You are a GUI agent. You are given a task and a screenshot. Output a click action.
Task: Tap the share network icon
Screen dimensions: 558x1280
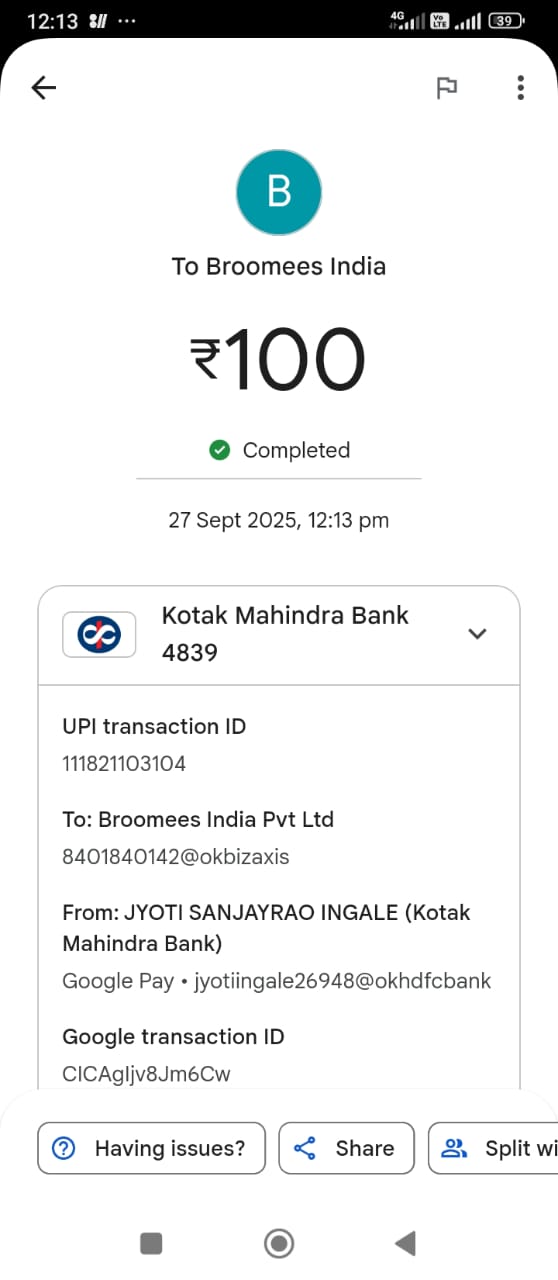305,1148
